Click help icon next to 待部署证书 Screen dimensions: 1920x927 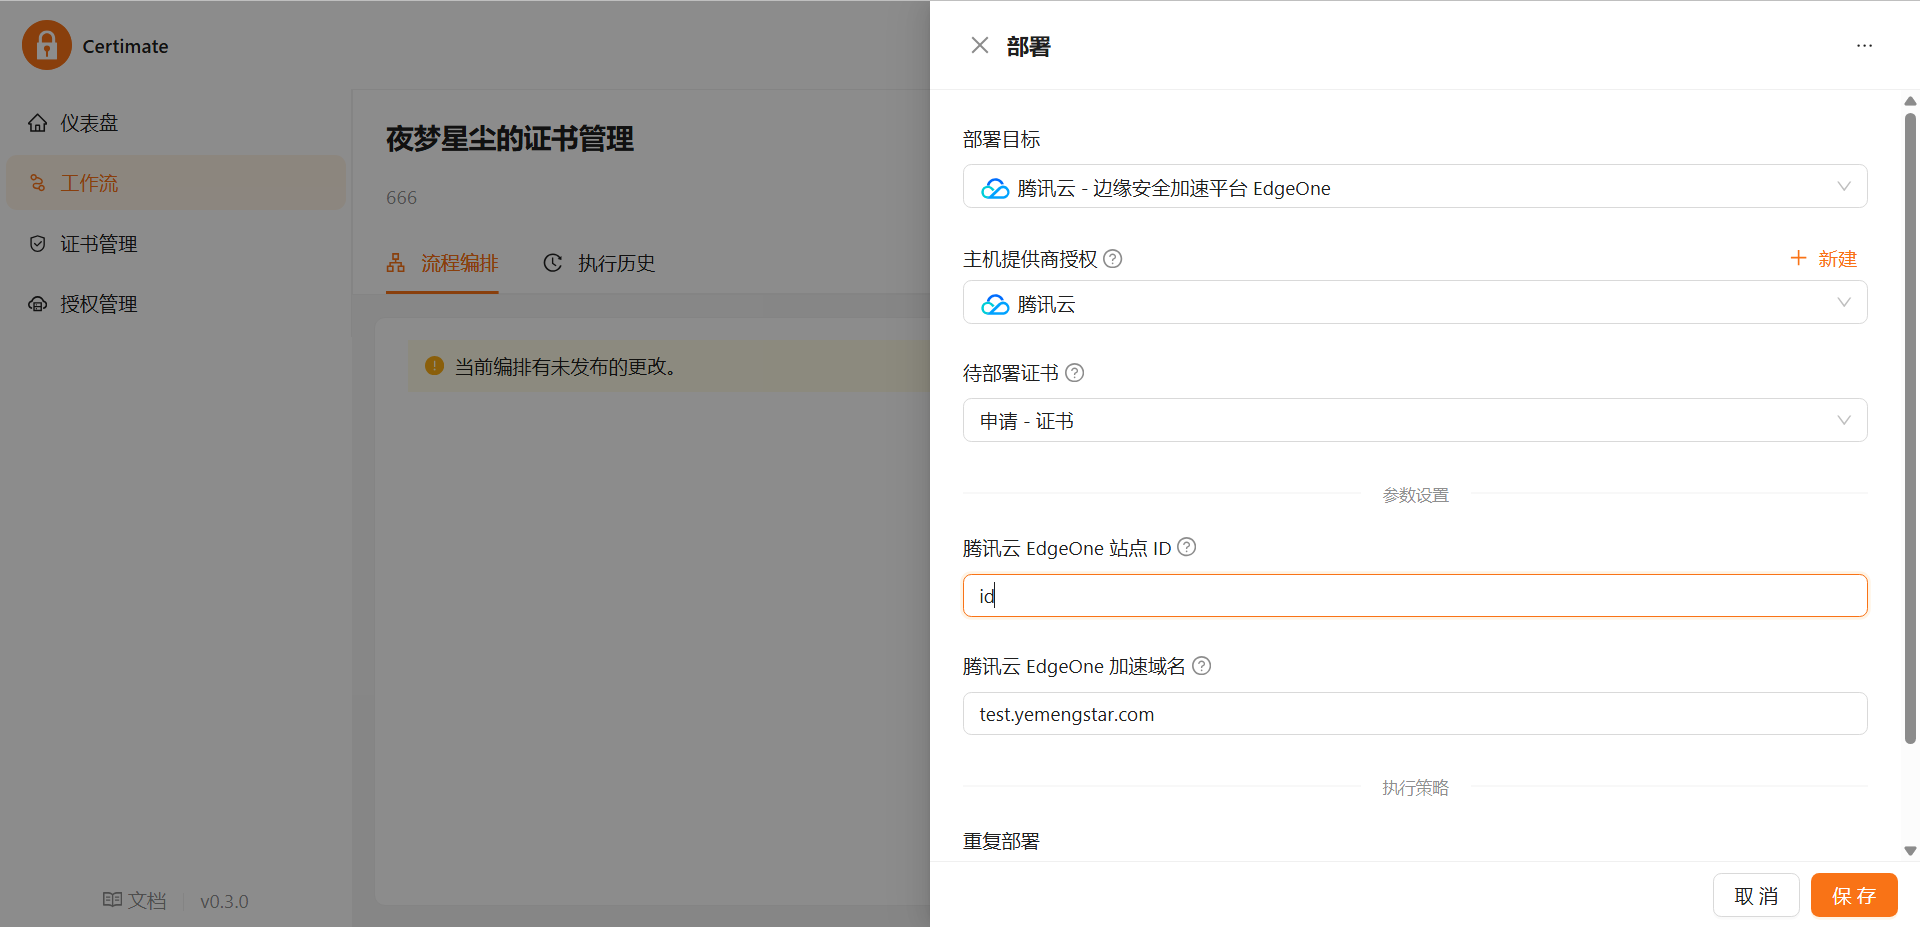point(1074,373)
